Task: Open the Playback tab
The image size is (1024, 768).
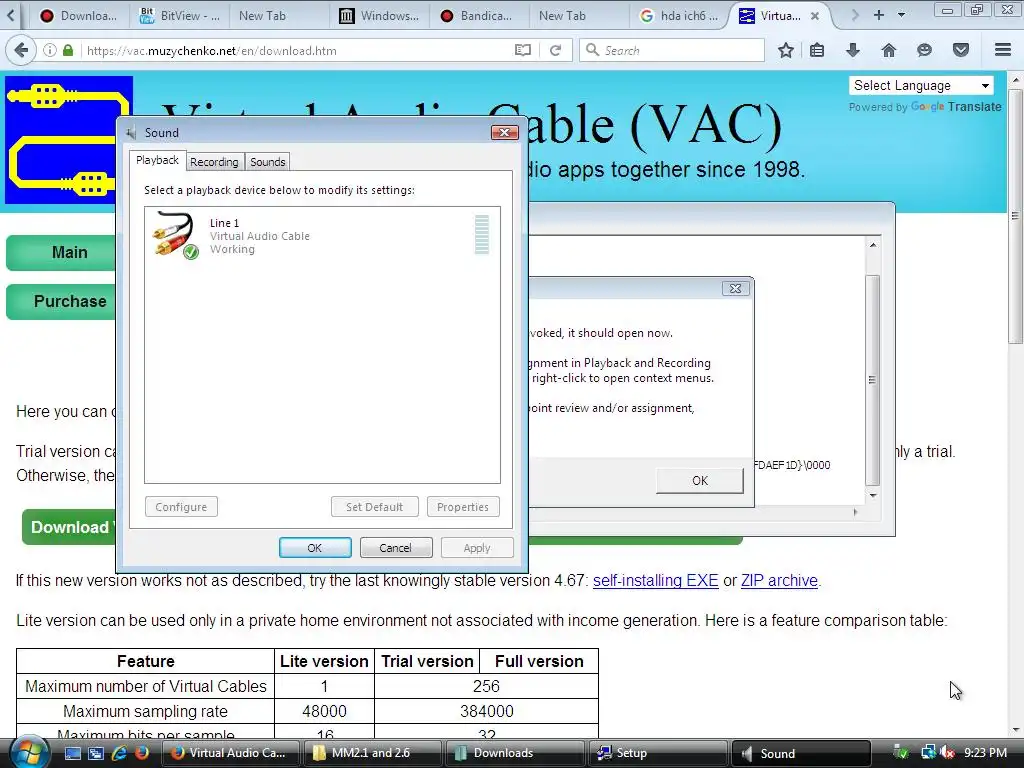Action: coord(157,161)
